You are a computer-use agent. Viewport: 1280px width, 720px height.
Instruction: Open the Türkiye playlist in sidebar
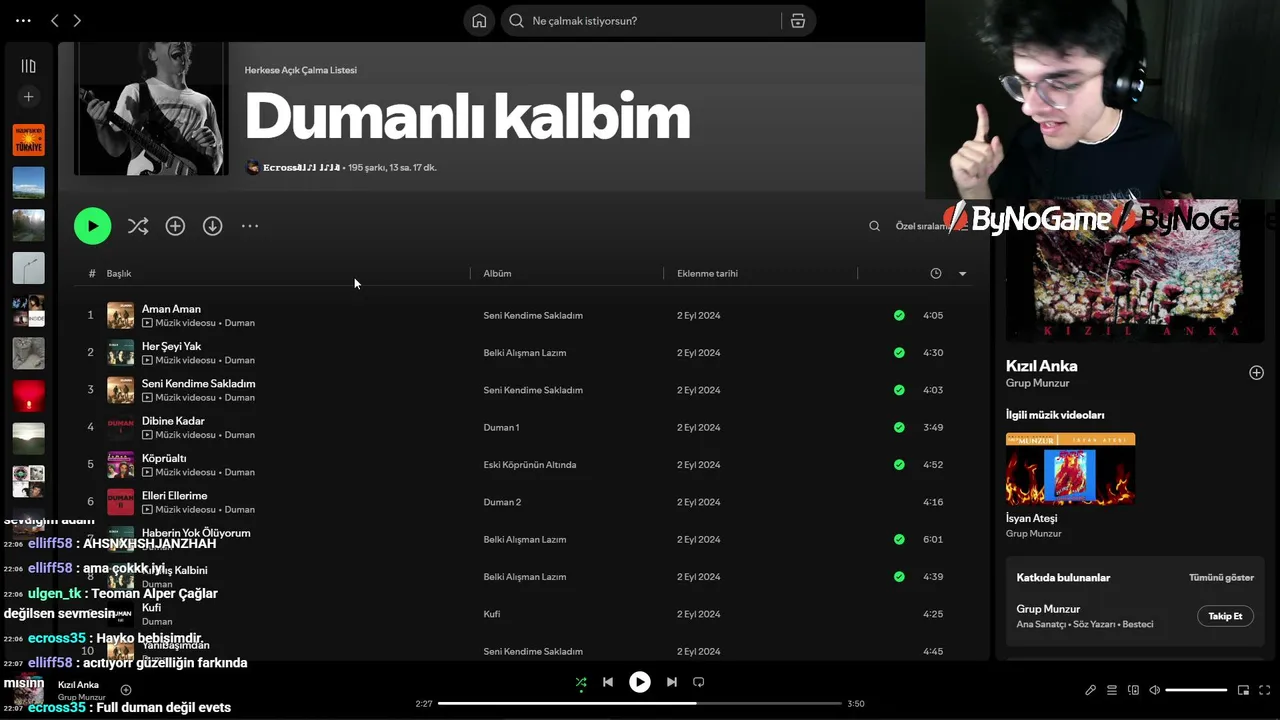point(28,140)
